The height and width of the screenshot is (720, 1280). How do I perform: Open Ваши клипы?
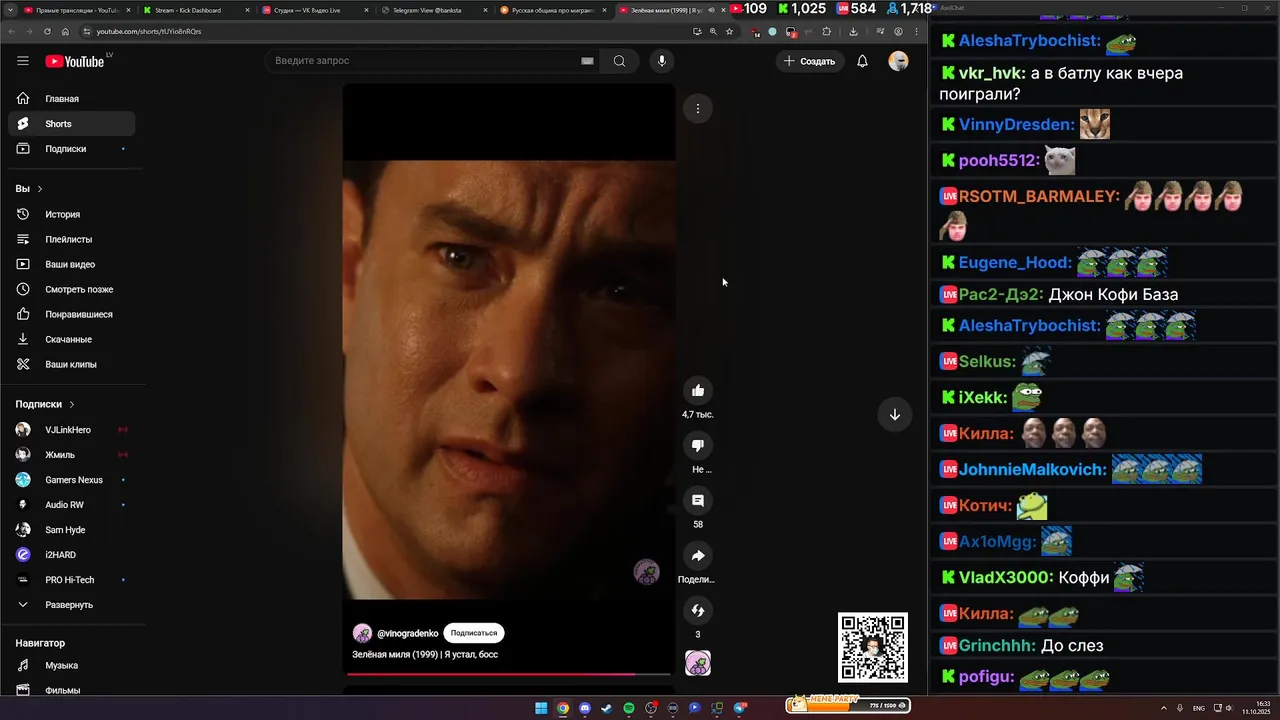coord(71,364)
